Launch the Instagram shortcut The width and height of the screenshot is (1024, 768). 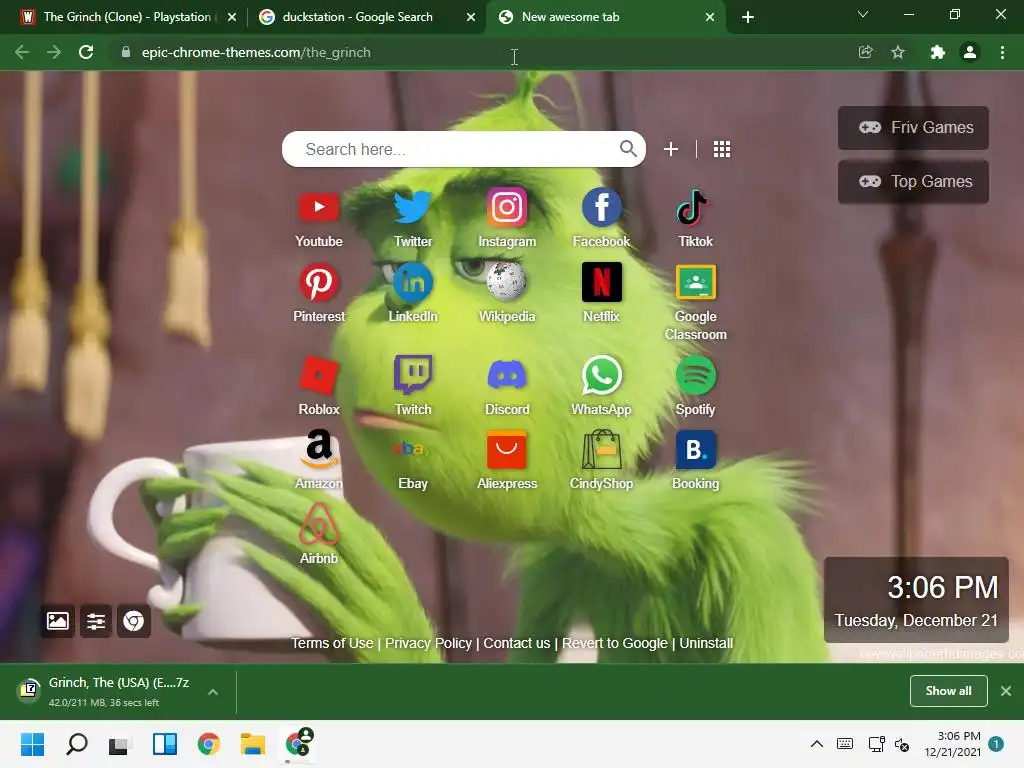(x=507, y=207)
